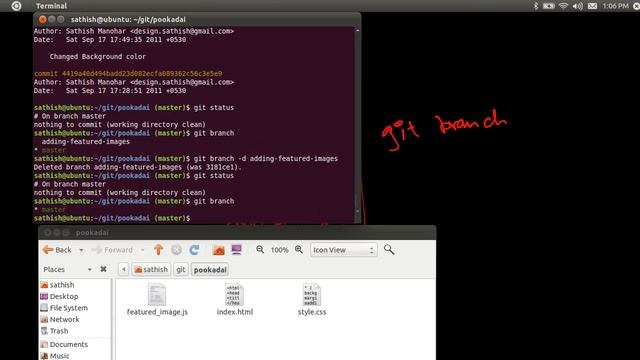Zoom in with the plus magnifier
Screen dimensions: 640x360
click(x=299, y=249)
